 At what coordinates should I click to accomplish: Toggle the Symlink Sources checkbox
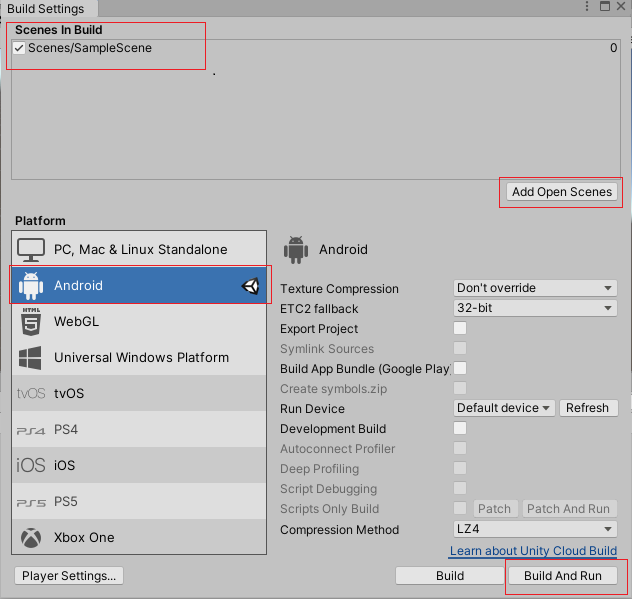460,348
